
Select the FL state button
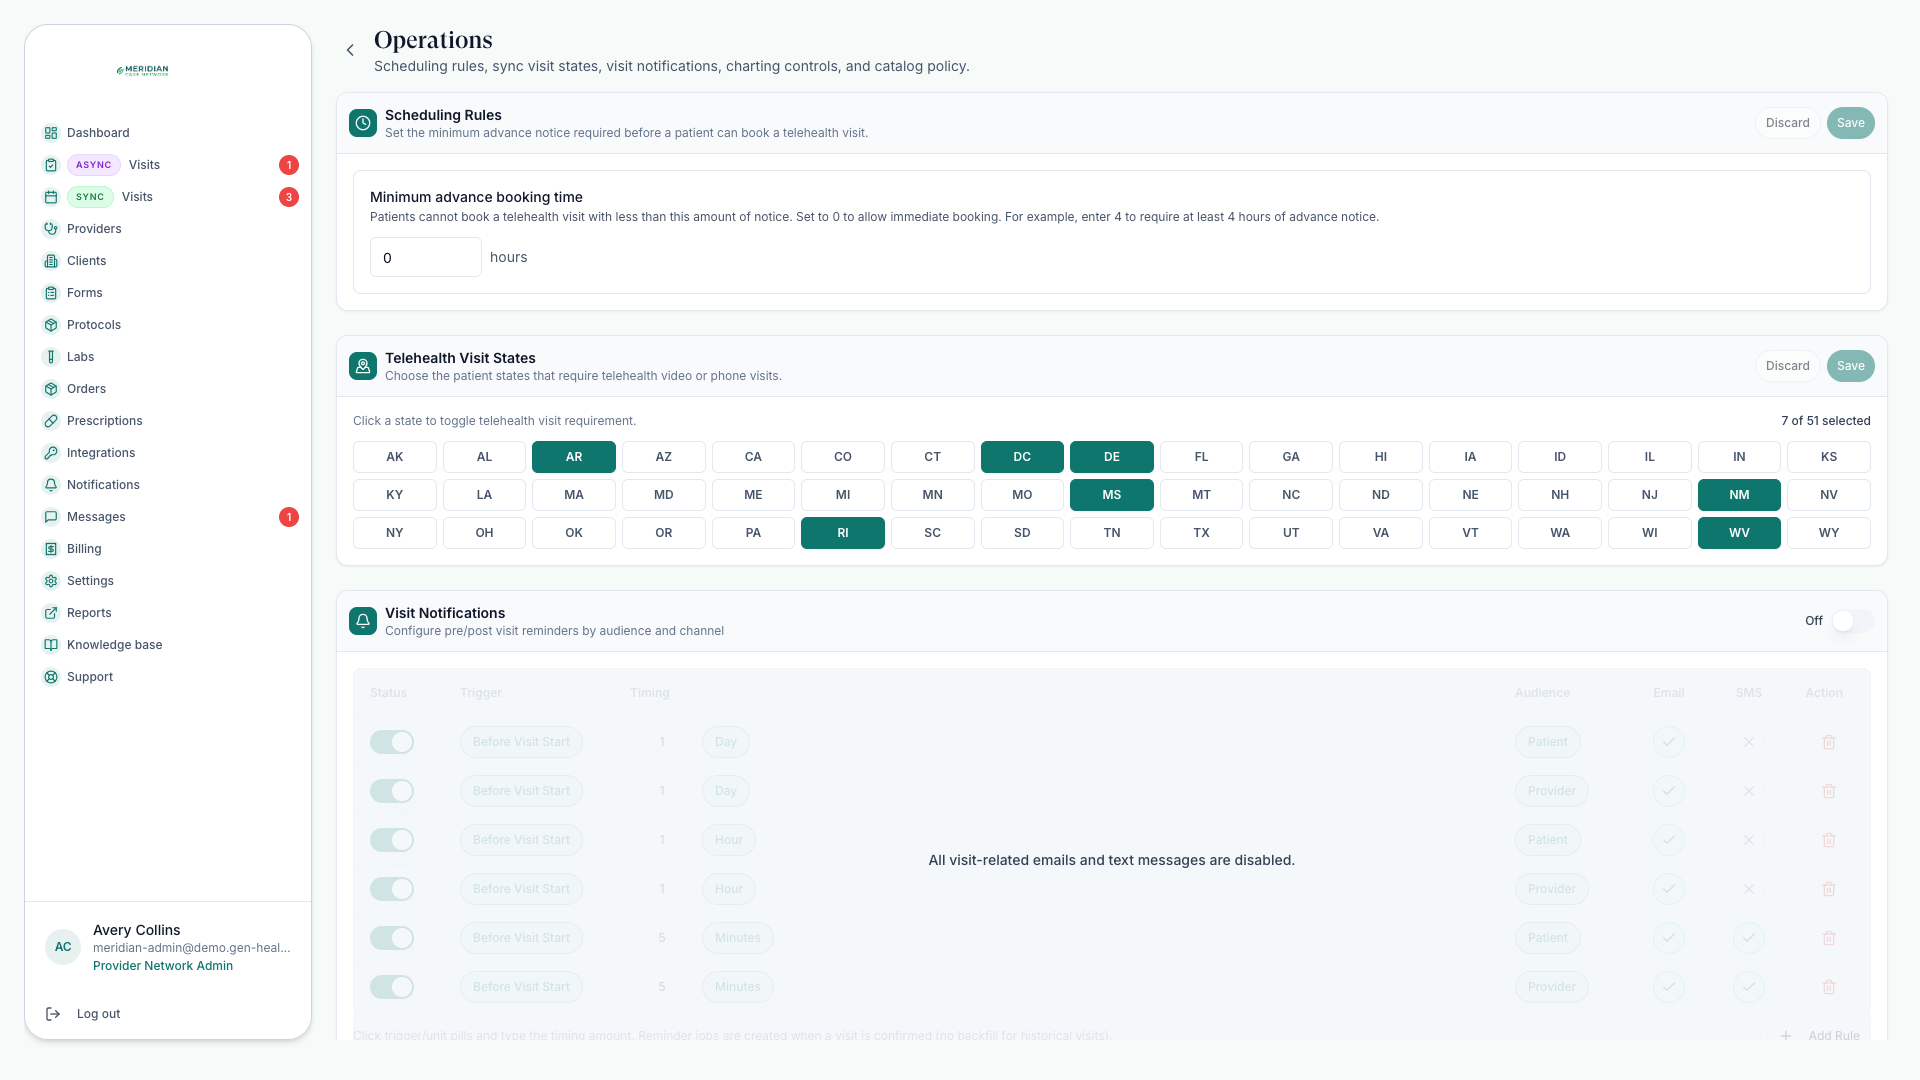(x=1201, y=457)
